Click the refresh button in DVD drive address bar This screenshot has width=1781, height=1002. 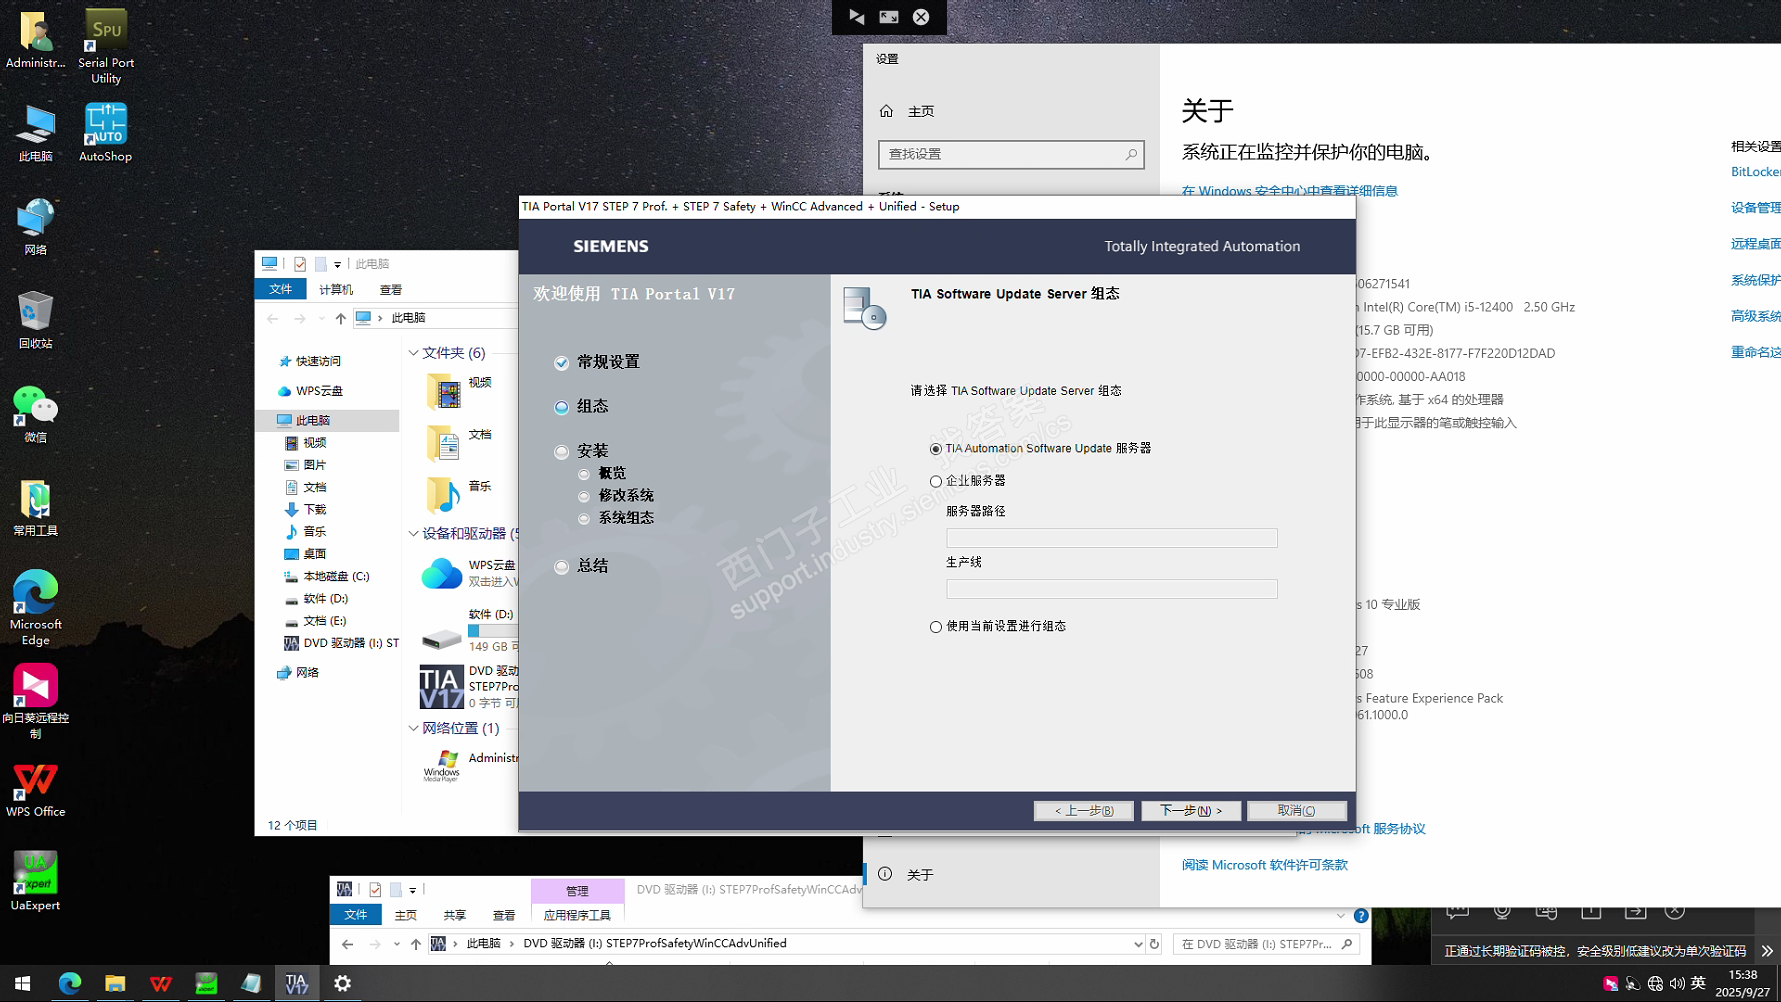click(1154, 944)
